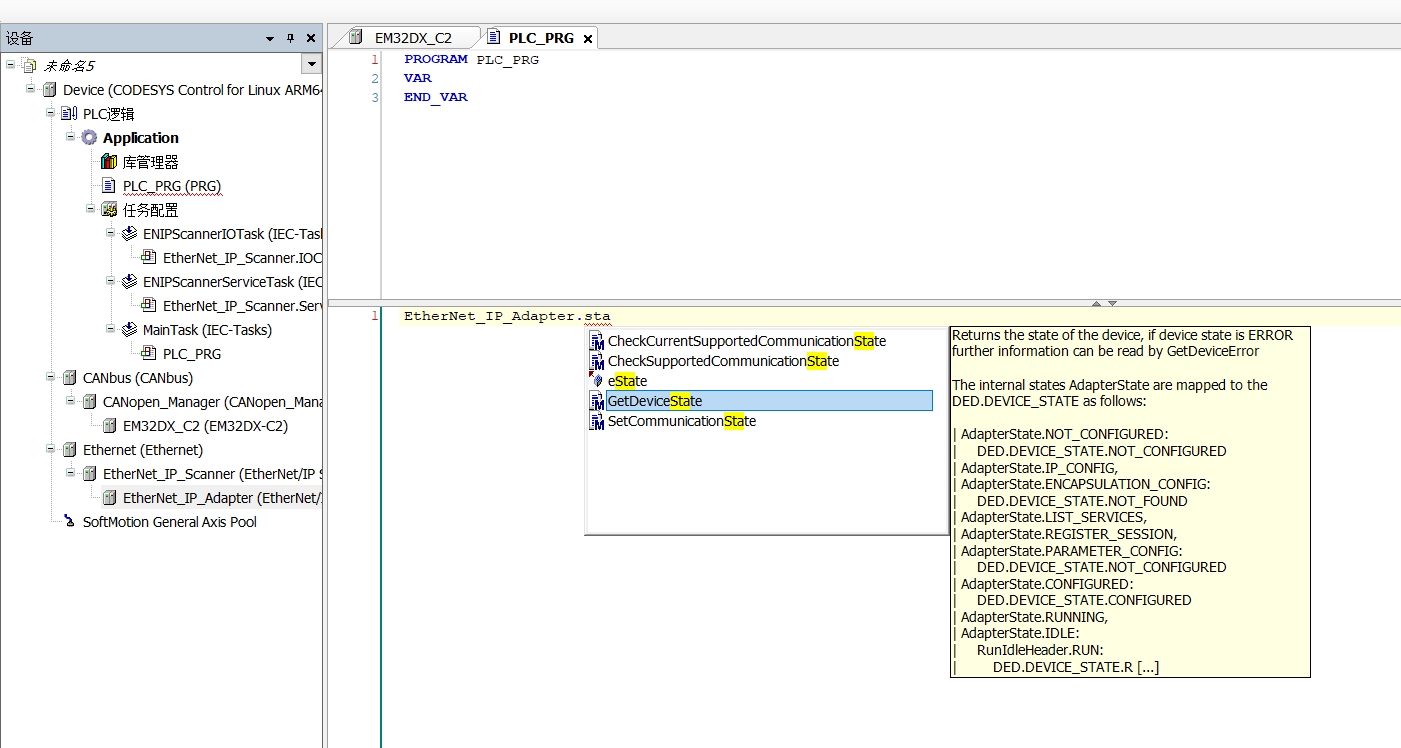Click the down arrow on editor splitter
Image resolution: width=1401 pixels, height=748 pixels.
tap(1112, 303)
